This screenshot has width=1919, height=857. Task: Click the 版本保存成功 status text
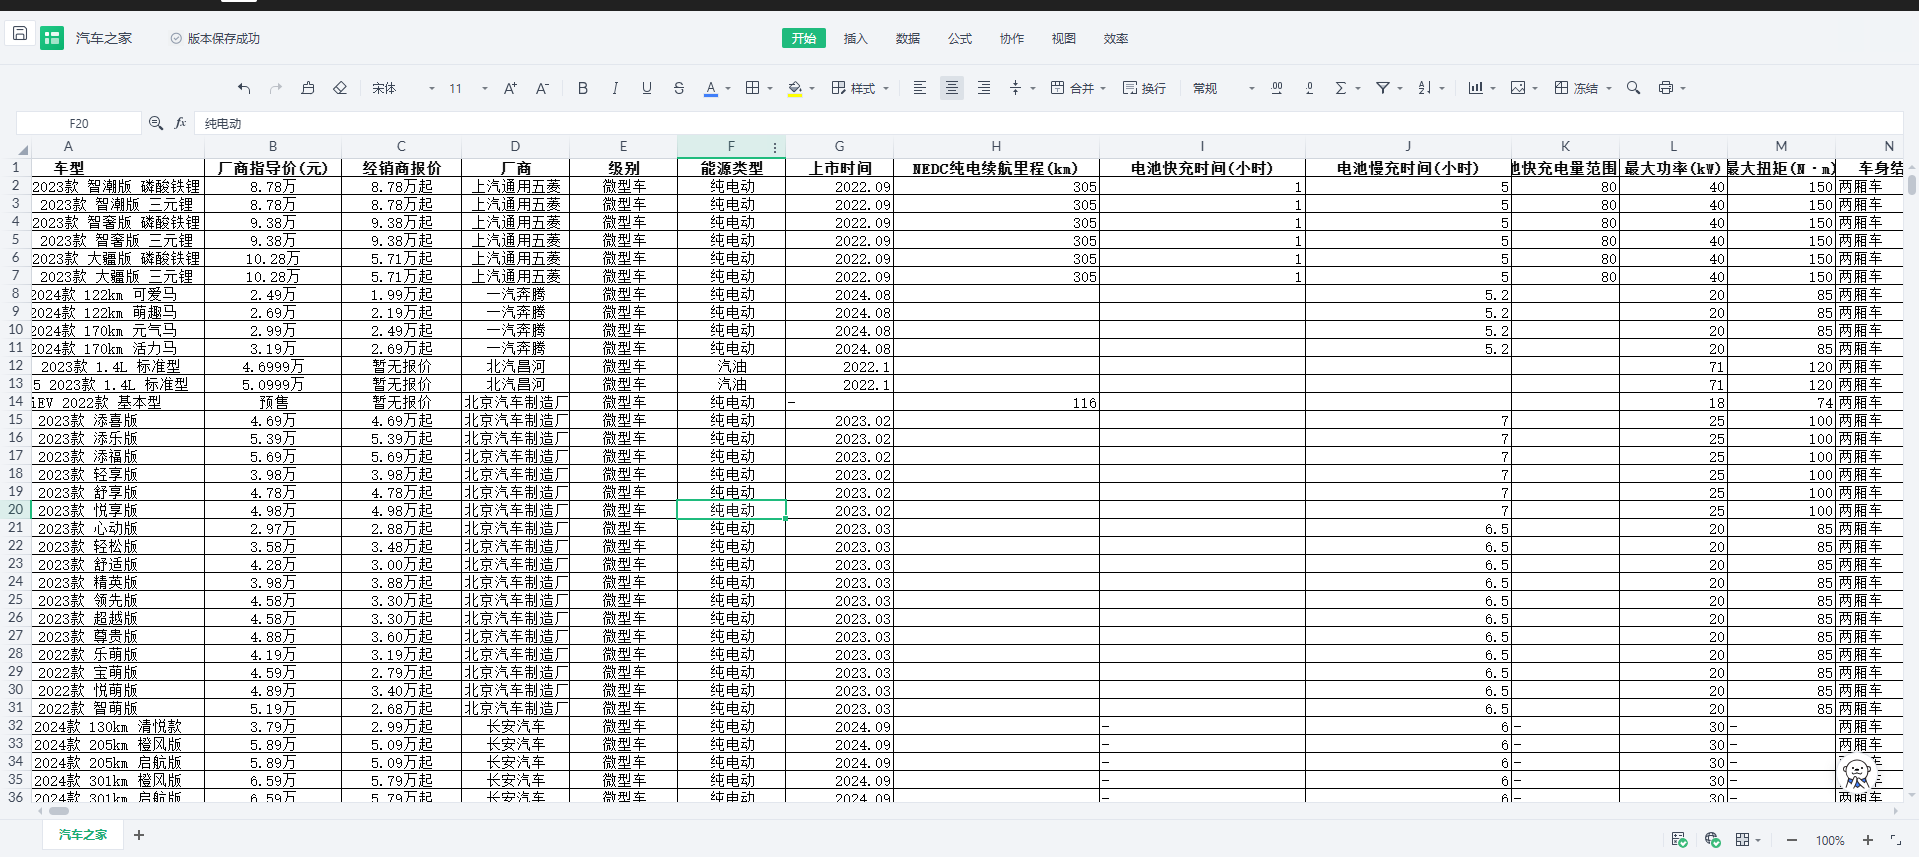(224, 38)
